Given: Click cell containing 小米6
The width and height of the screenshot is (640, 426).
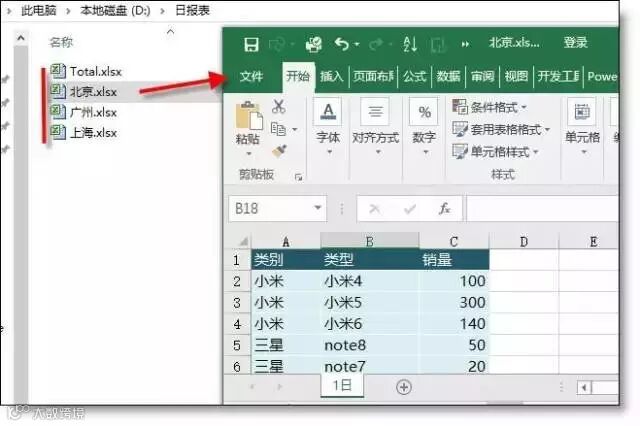Looking at the screenshot, I should (x=370, y=324).
